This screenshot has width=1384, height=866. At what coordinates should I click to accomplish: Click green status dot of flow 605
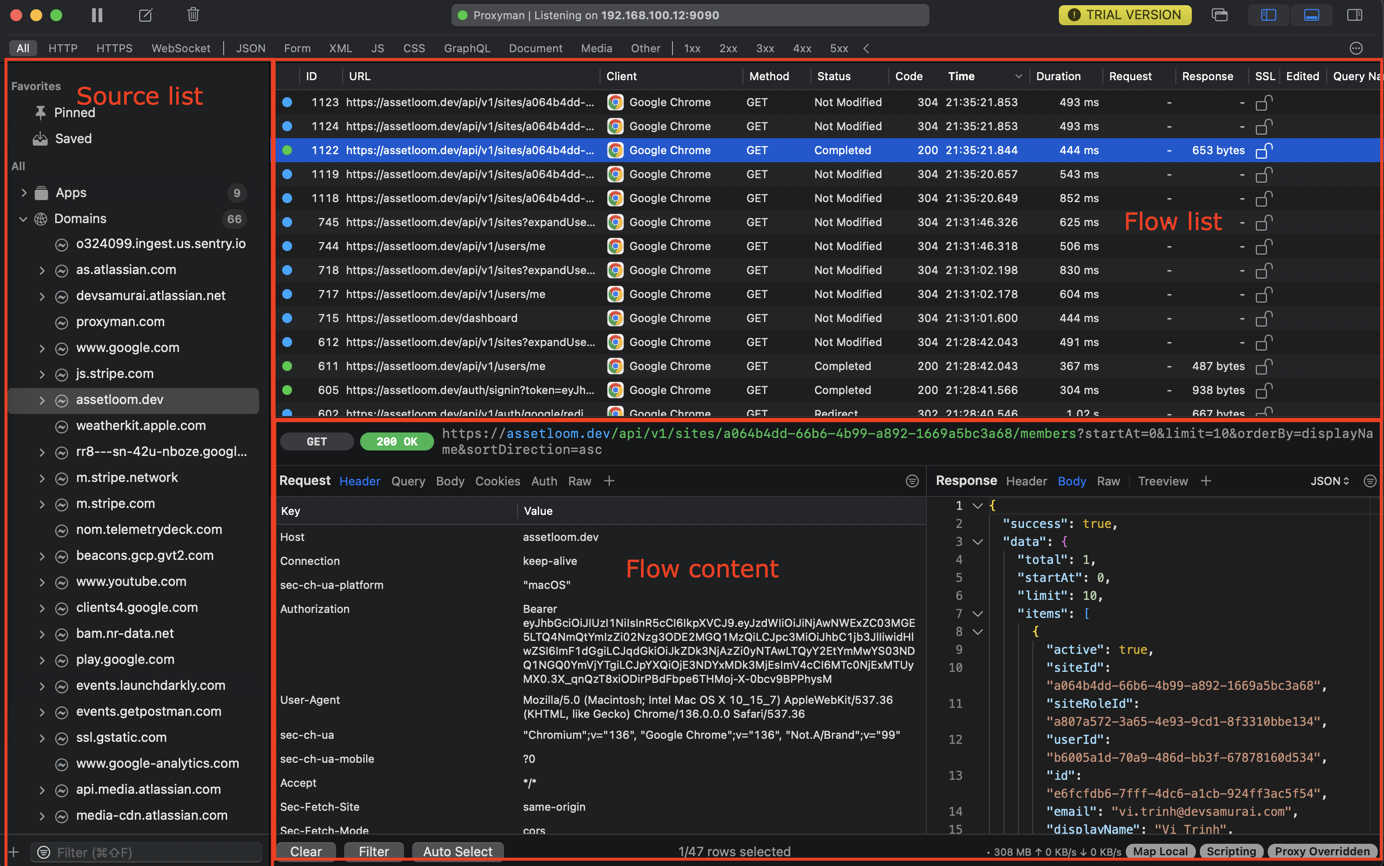287,390
